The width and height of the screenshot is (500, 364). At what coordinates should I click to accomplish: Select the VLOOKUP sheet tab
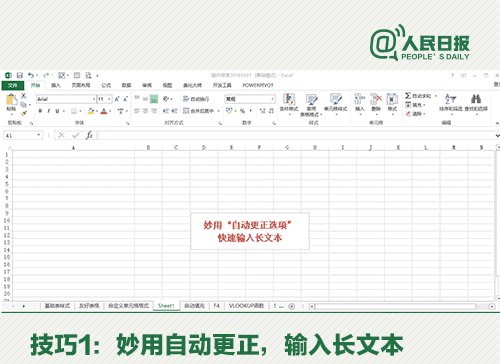pyautogui.click(x=246, y=306)
